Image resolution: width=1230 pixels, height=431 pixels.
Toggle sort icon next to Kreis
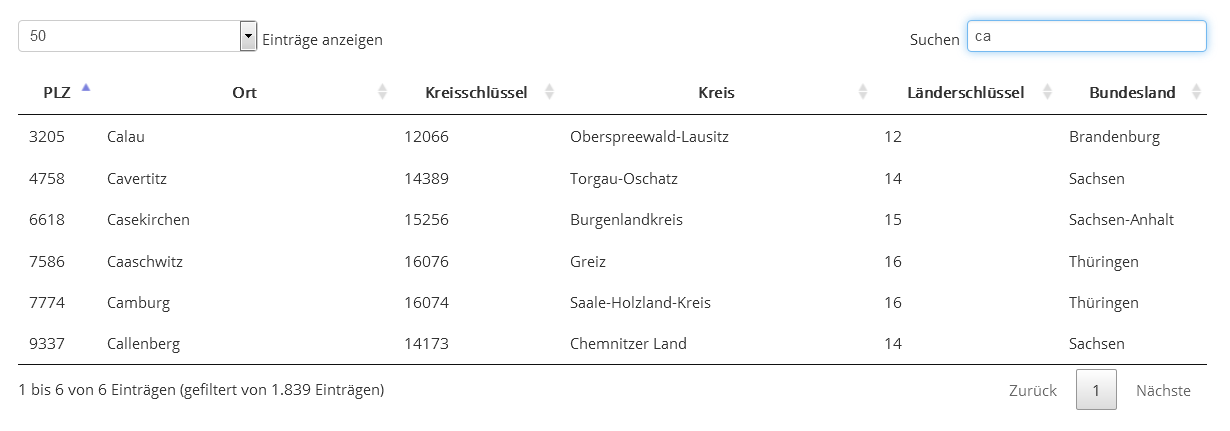pos(863,92)
